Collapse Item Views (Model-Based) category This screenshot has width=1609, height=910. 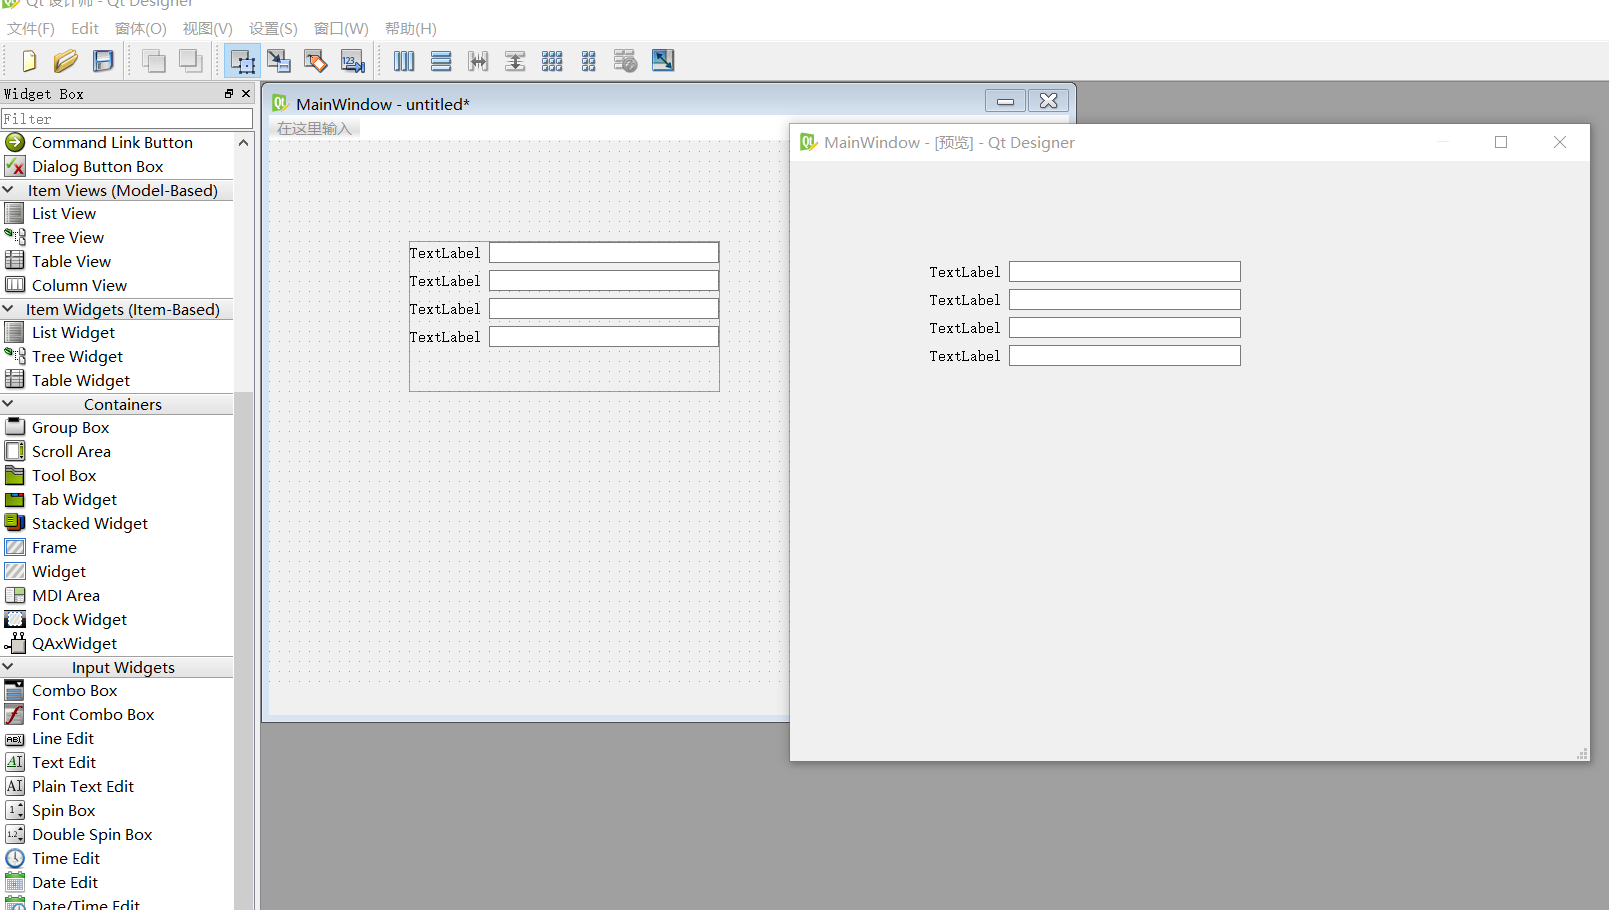117,190
